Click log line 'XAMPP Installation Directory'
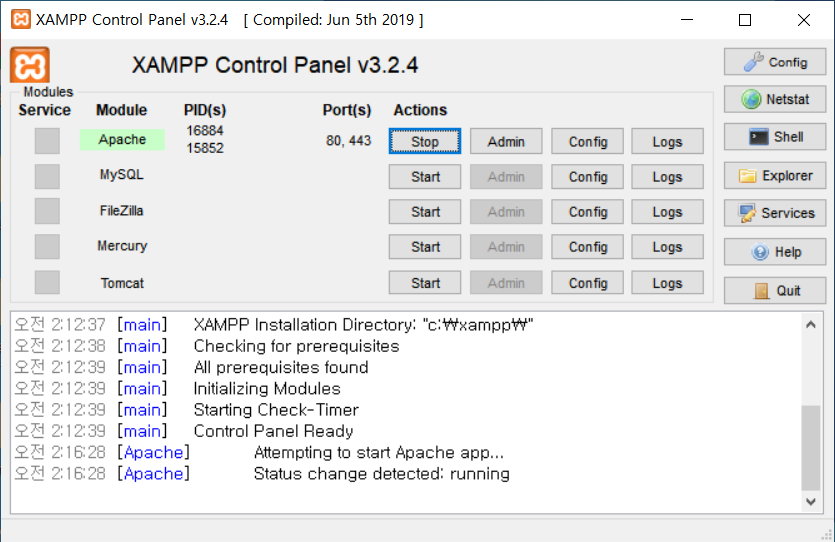Viewport: 835px width, 542px height. tap(363, 325)
